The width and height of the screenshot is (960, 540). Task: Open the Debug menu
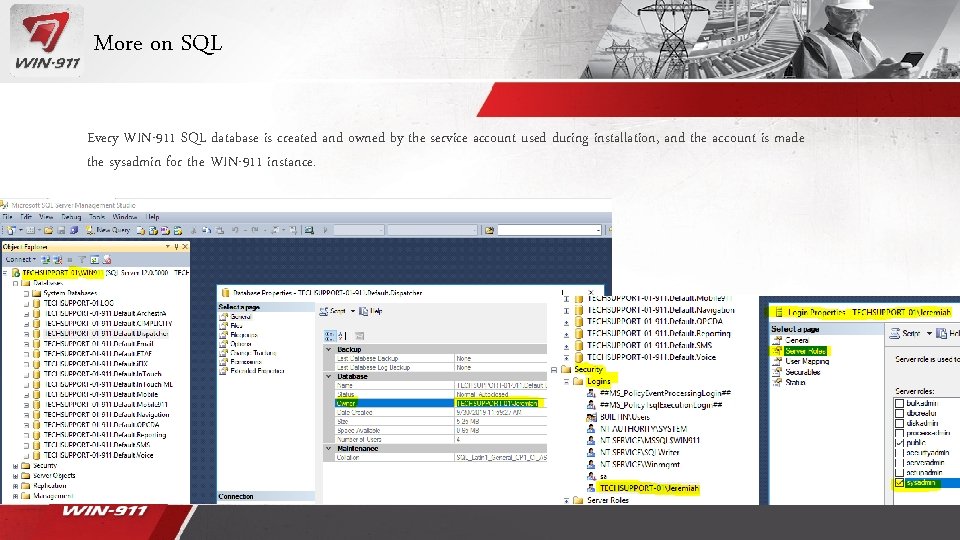pyautogui.click(x=71, y=217)
